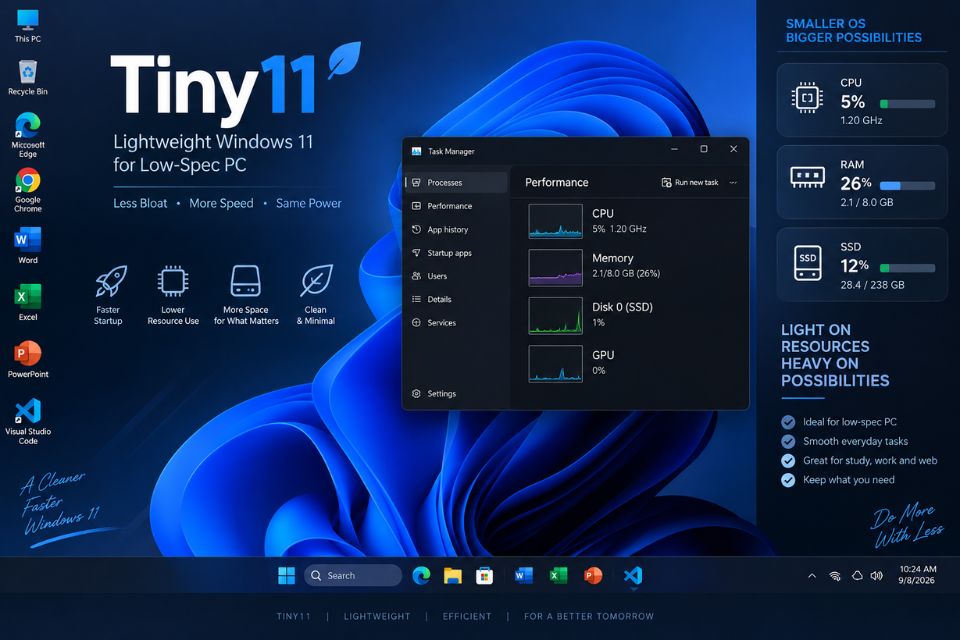This screenshot has height=640, width=960.
Task: Click the volume speaker tray icon
Action: [x=877, y=576]
